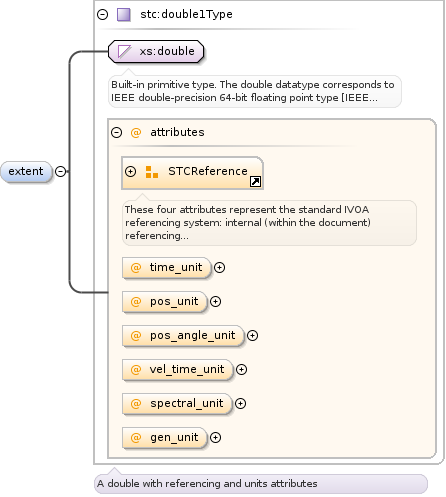This screenshot has height=497, width=446.
Task: Select the attributes header label
Action: coord(177,132)
